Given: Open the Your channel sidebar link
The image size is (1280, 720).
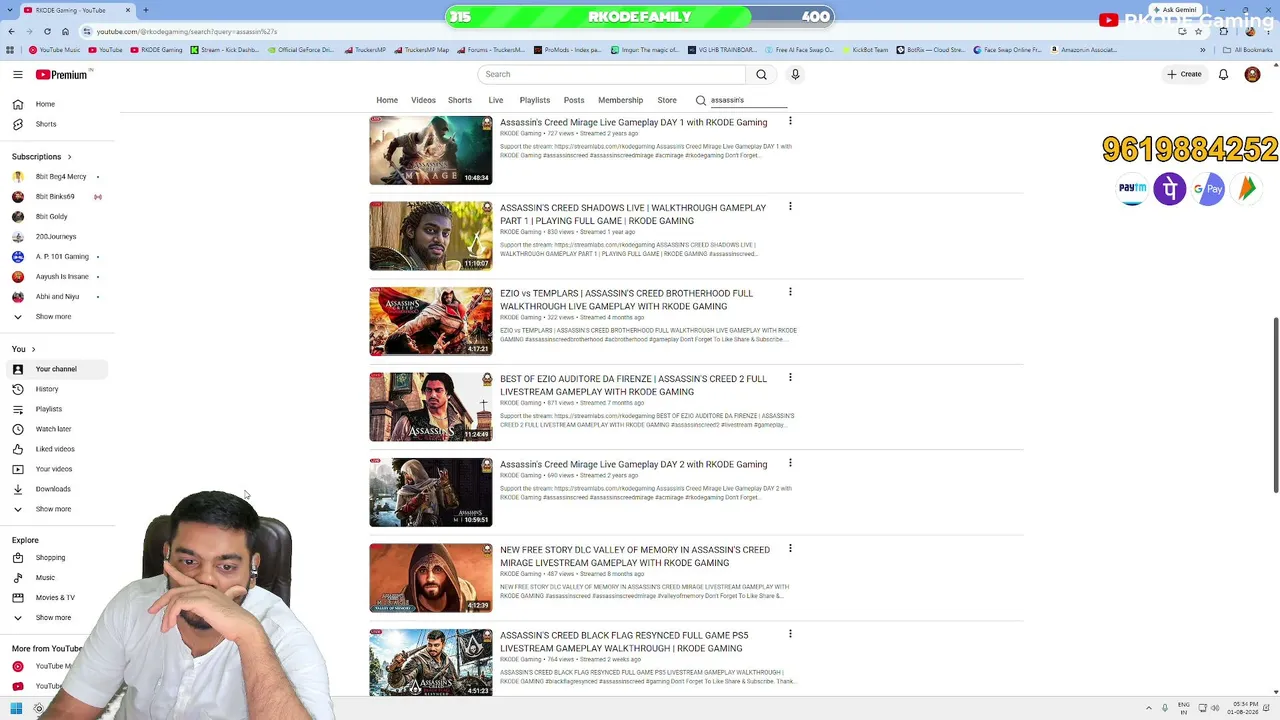Looking at the screenshot, I should 56,369.
